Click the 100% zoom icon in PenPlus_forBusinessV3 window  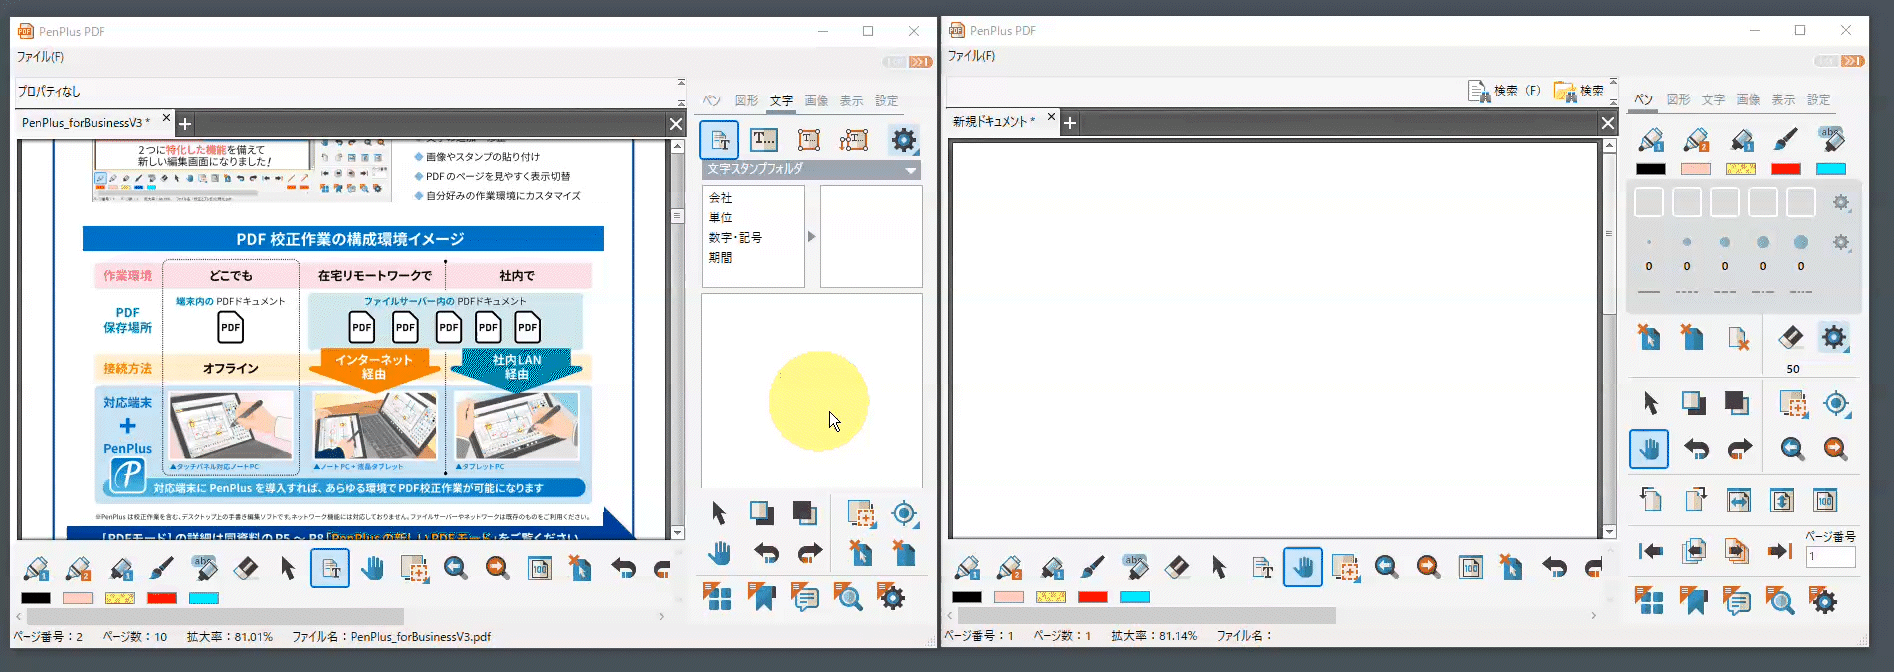coord(539,569)
